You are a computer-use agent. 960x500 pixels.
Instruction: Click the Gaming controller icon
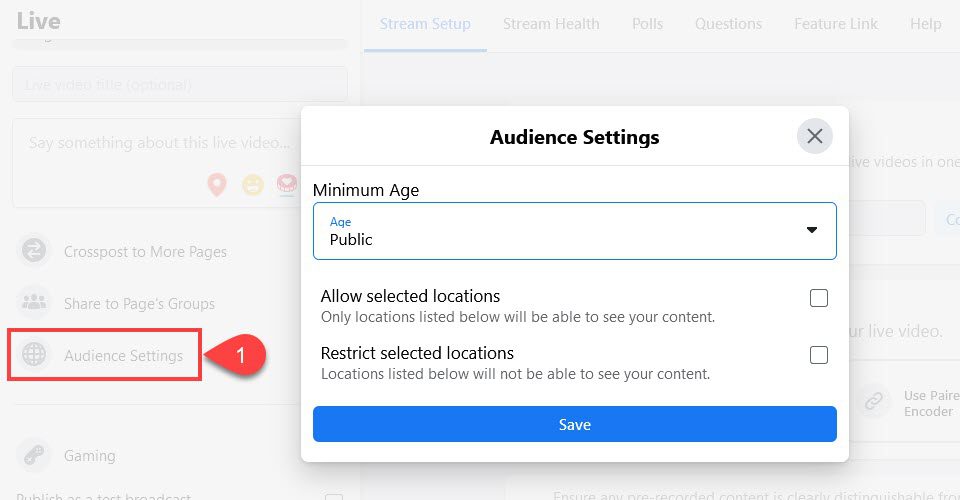34,455
